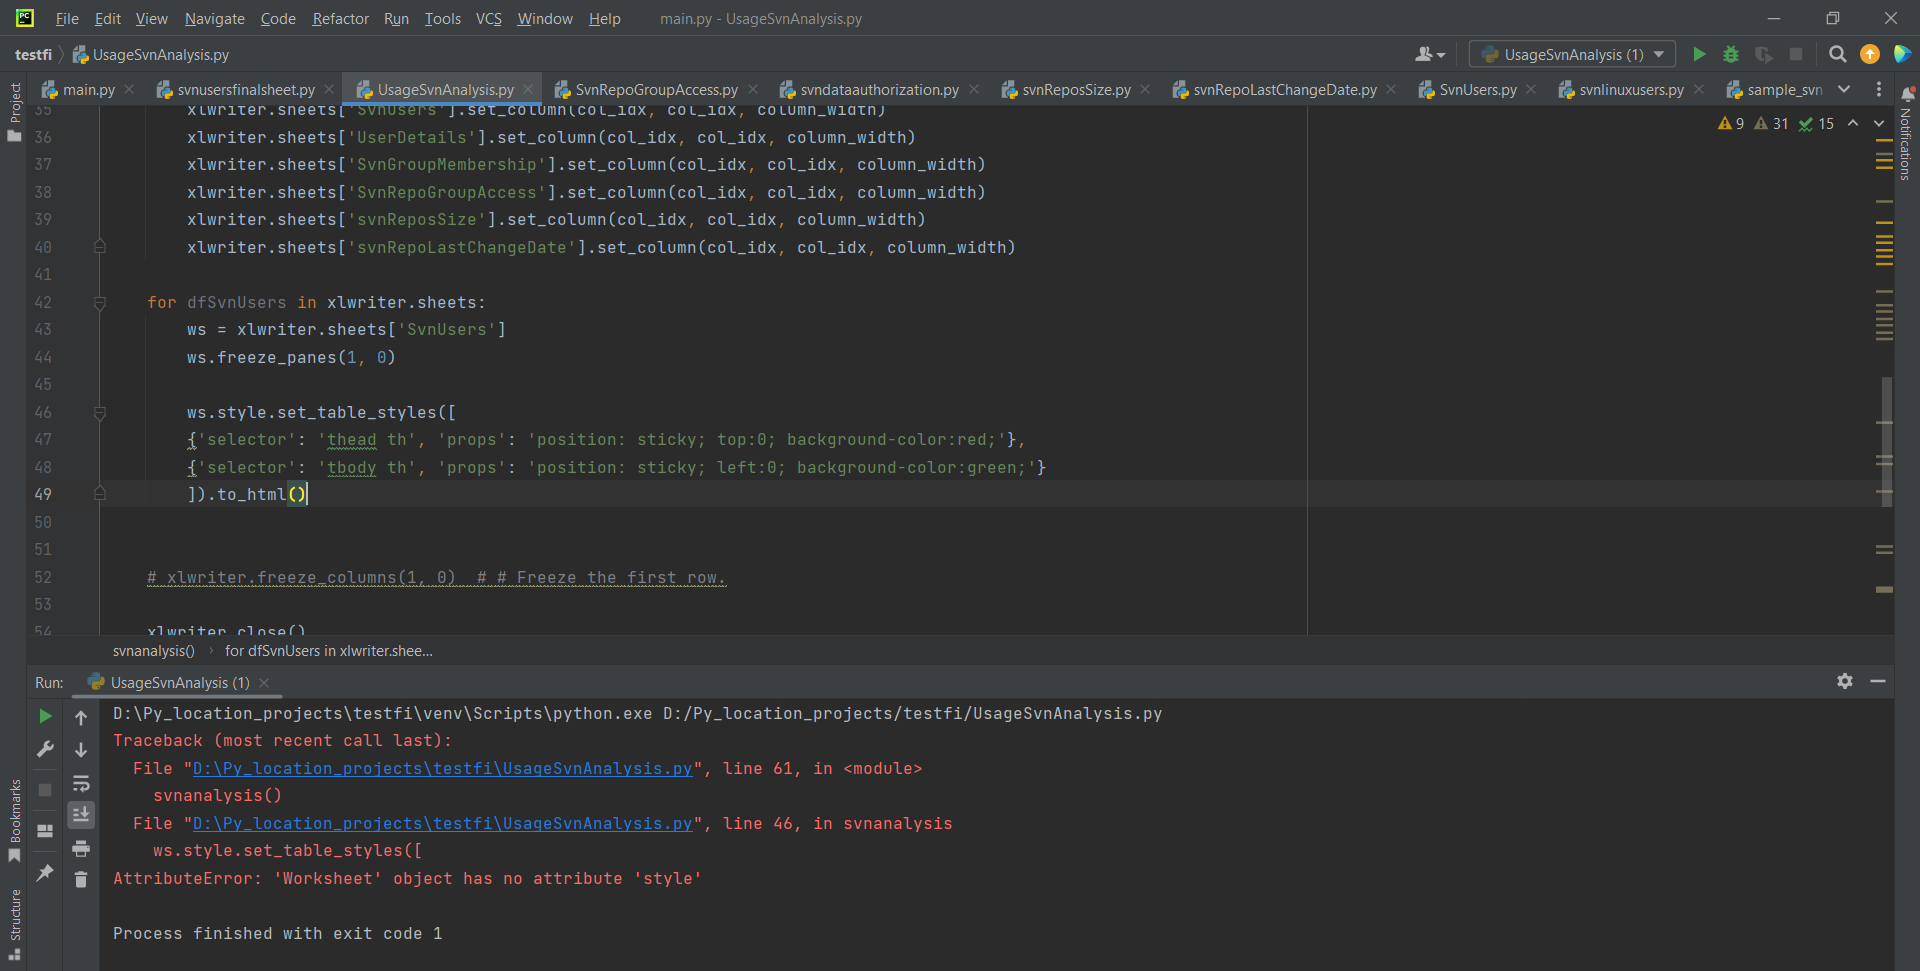
Task: Go to next highlighted error arrow
Action: tap(1879, 123)
